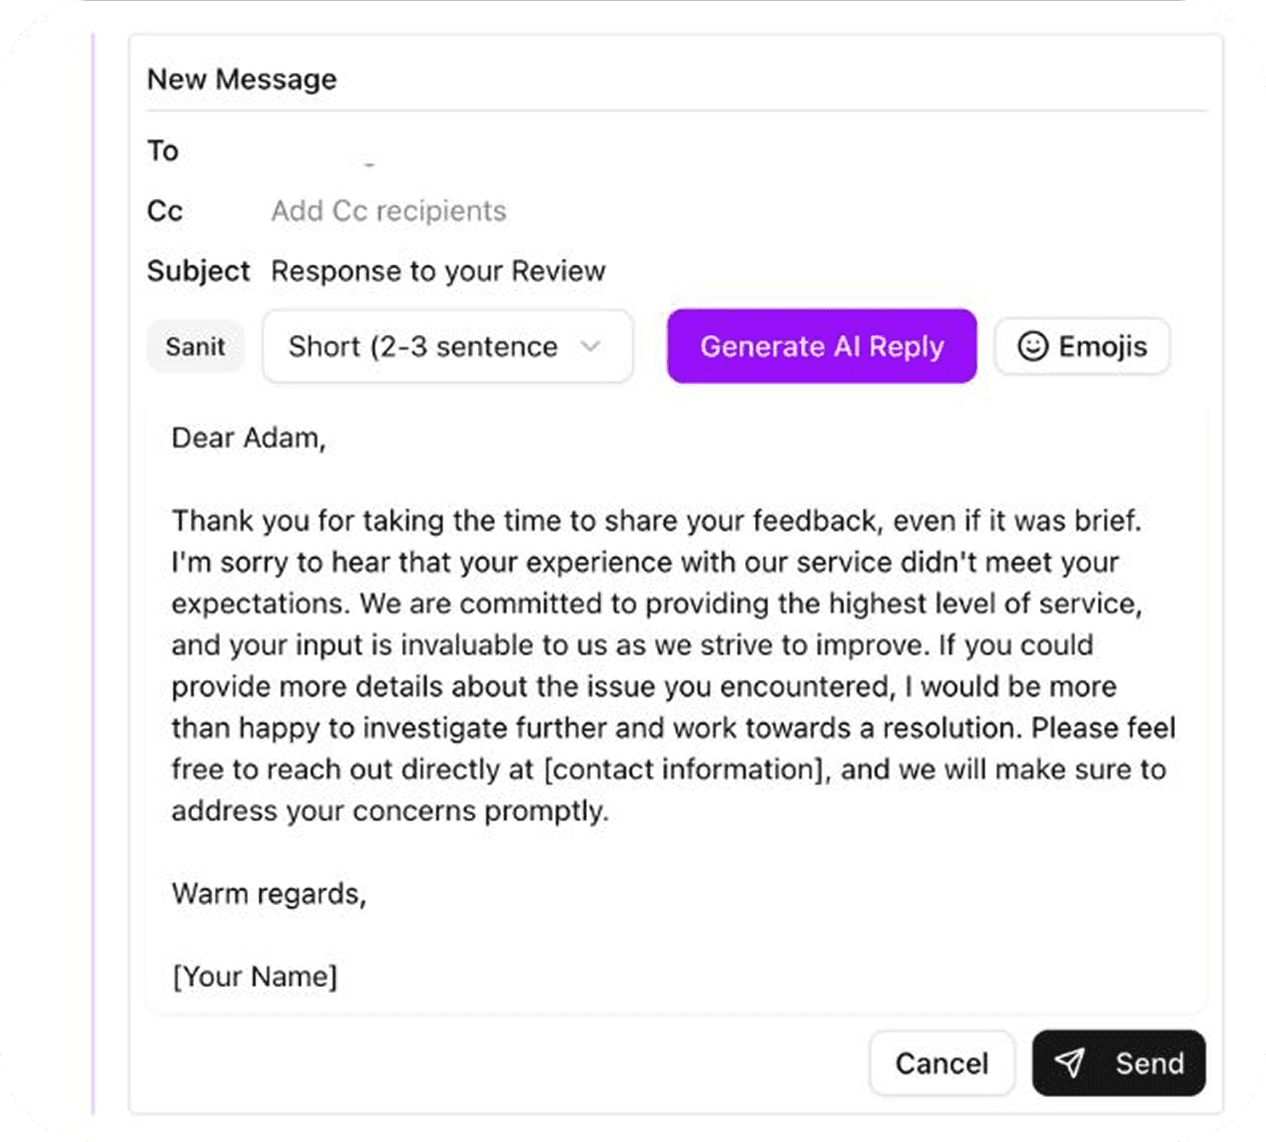The image size is (1266, 1142).
Task: Select the Sanit tag chip
Action: [195, 346]
